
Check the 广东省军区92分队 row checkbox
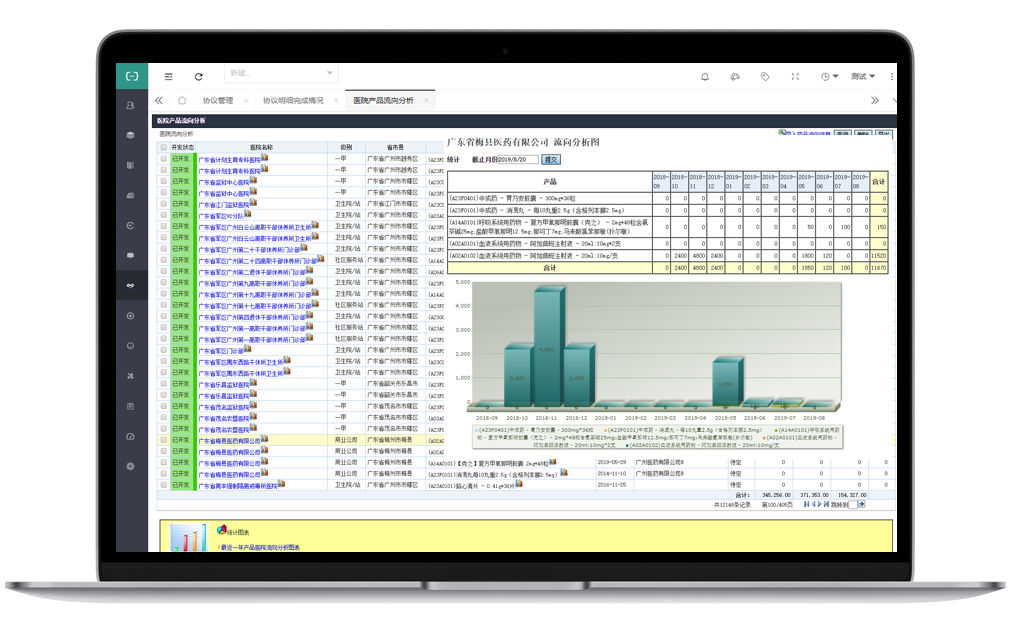point(164,215)
